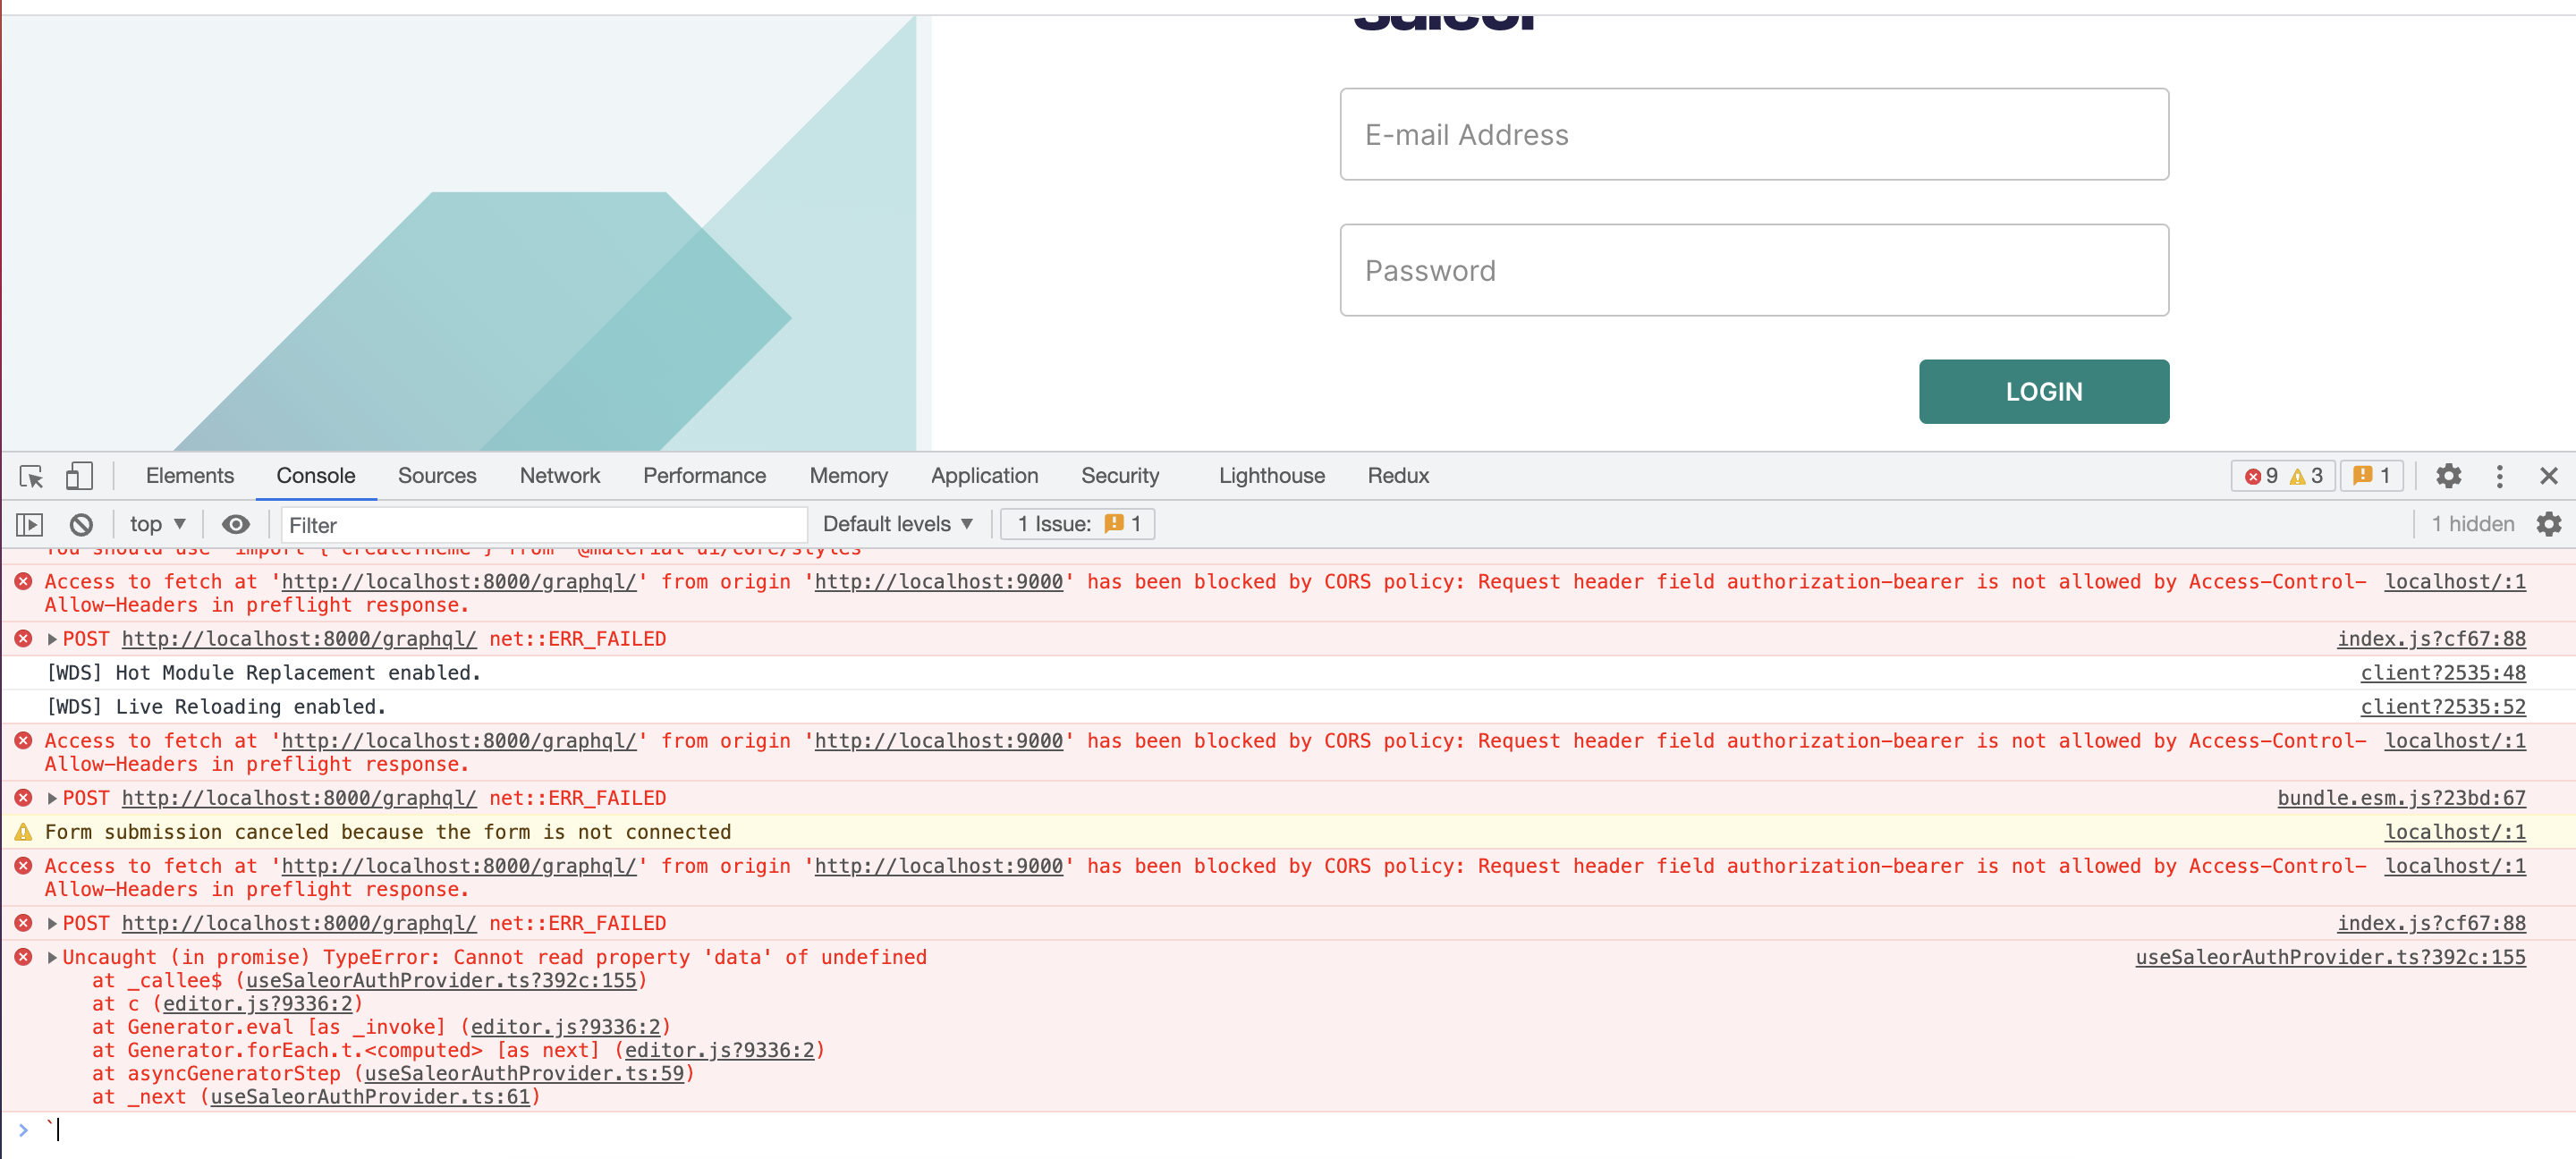
Task: Toggle the 9 errors filter badge
Action: 2263,476
